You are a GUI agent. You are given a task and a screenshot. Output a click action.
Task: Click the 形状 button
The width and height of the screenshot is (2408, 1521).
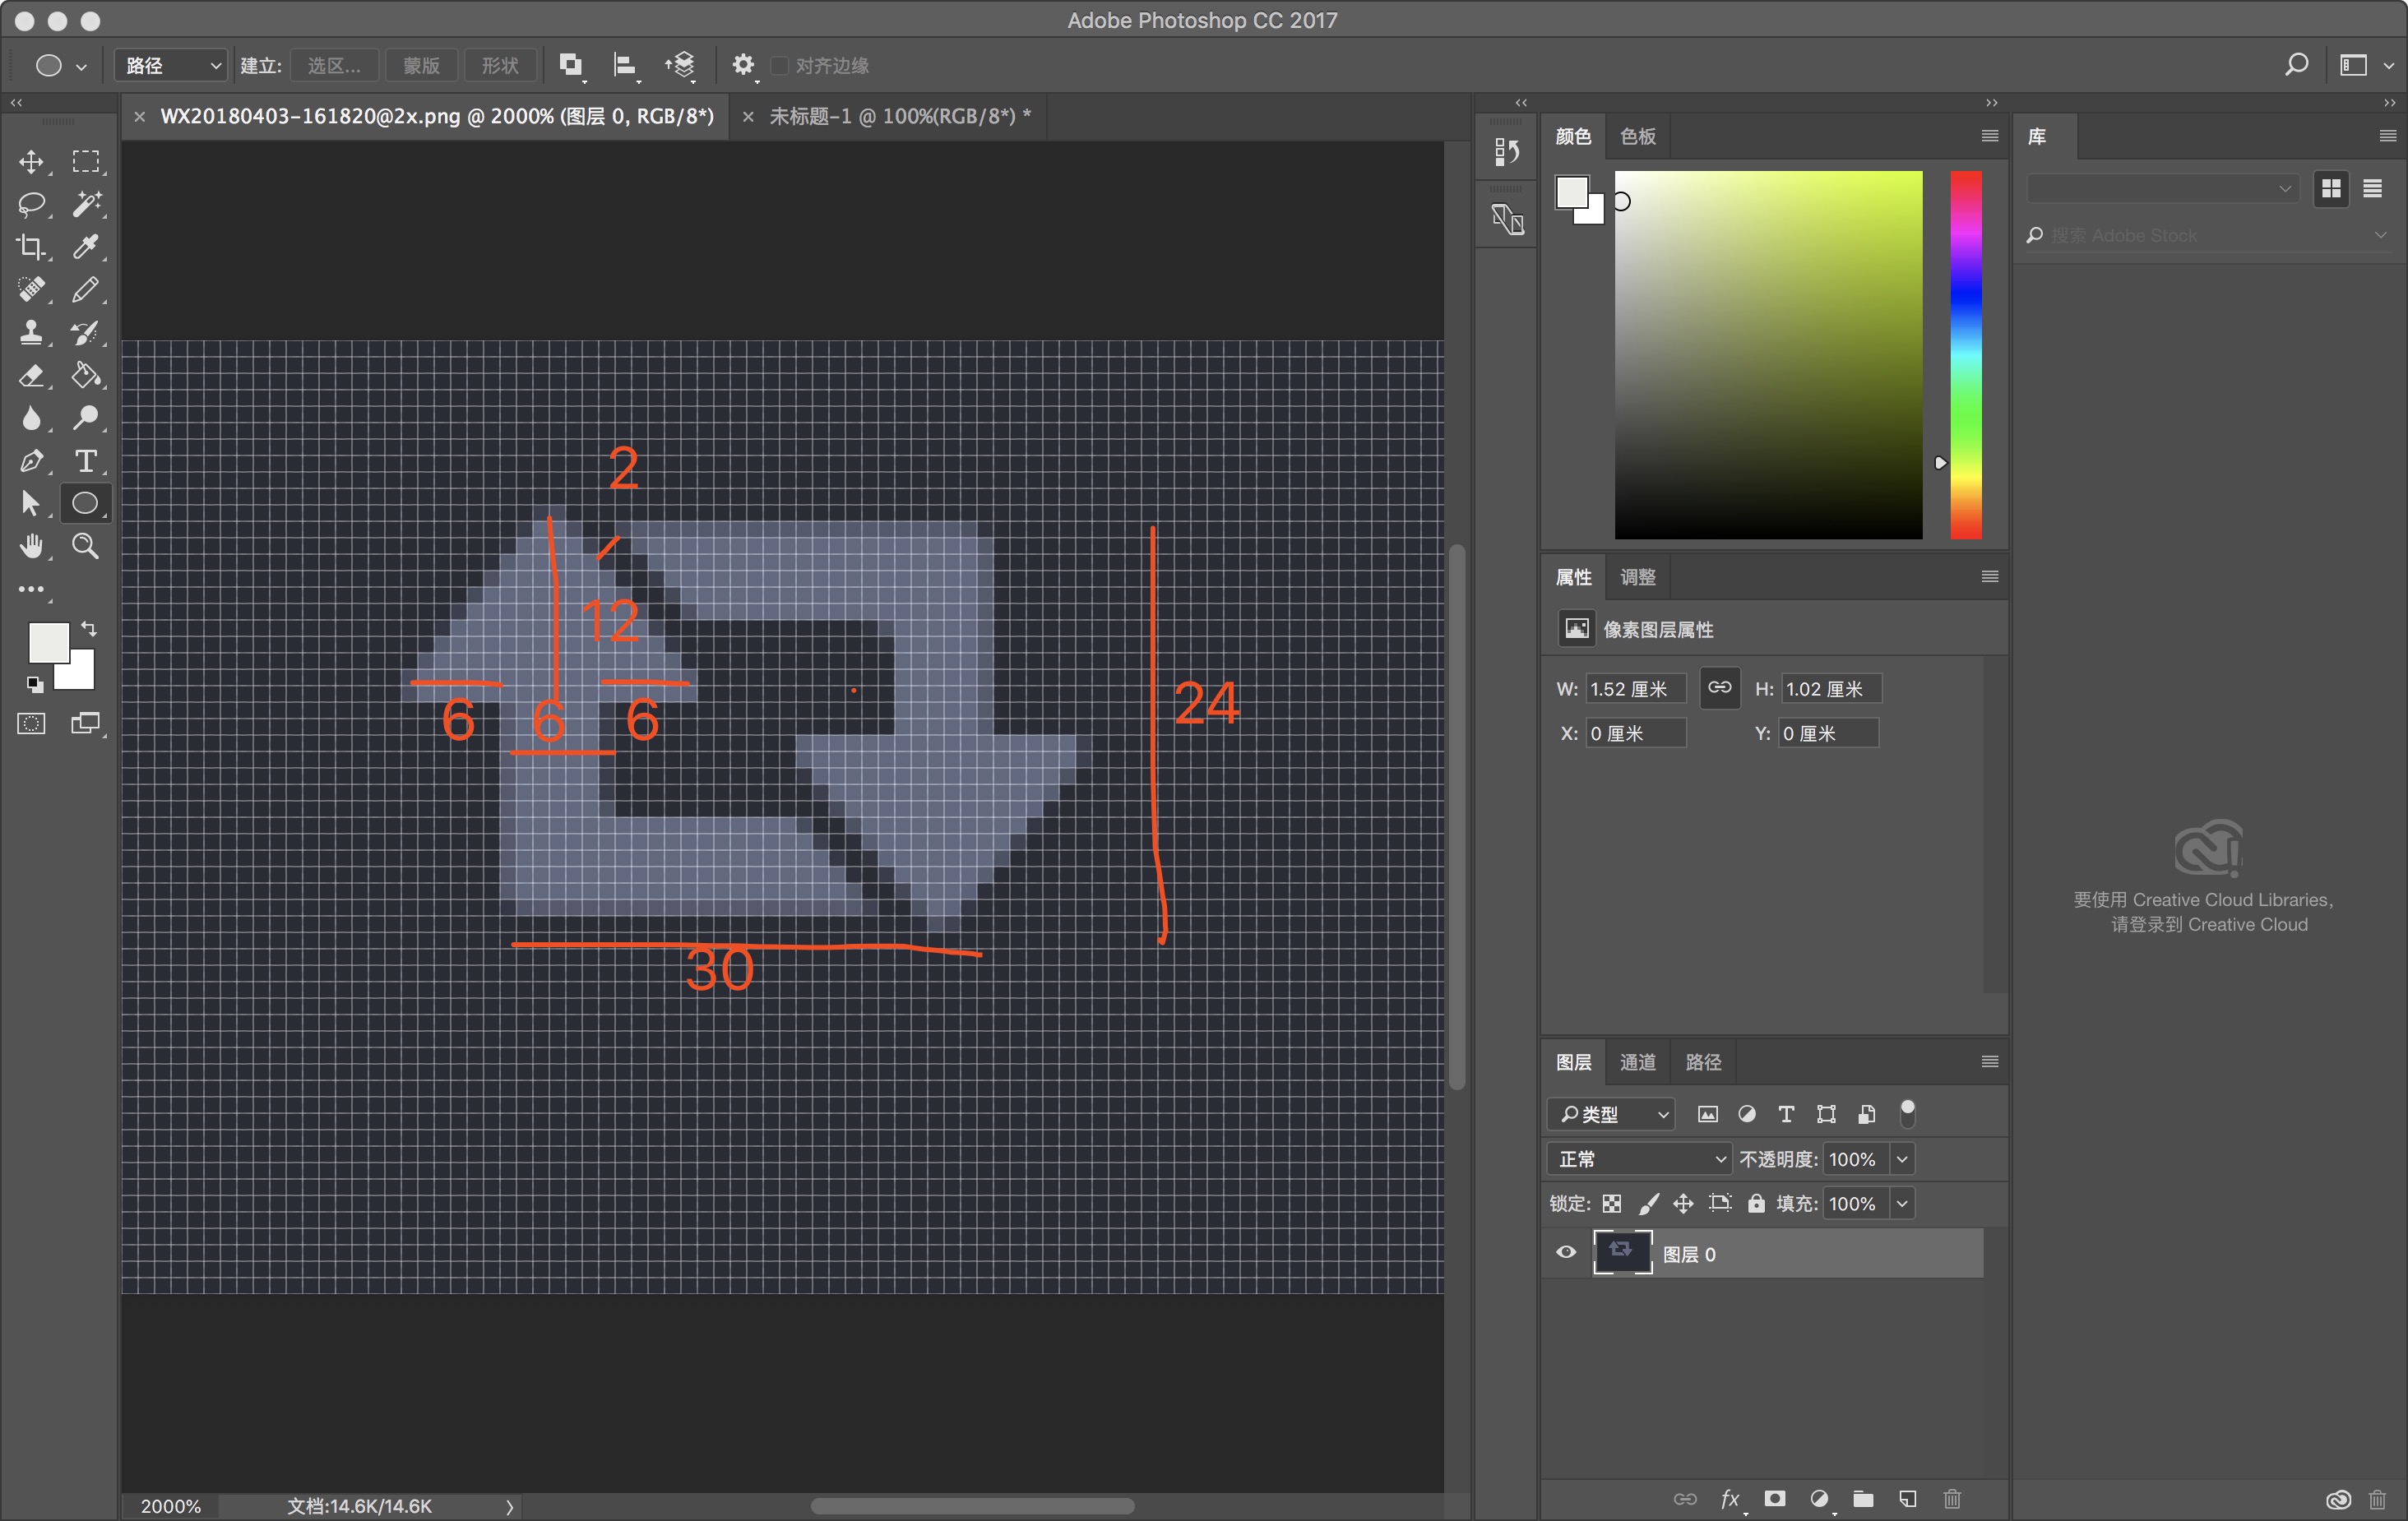coord(500,66)
